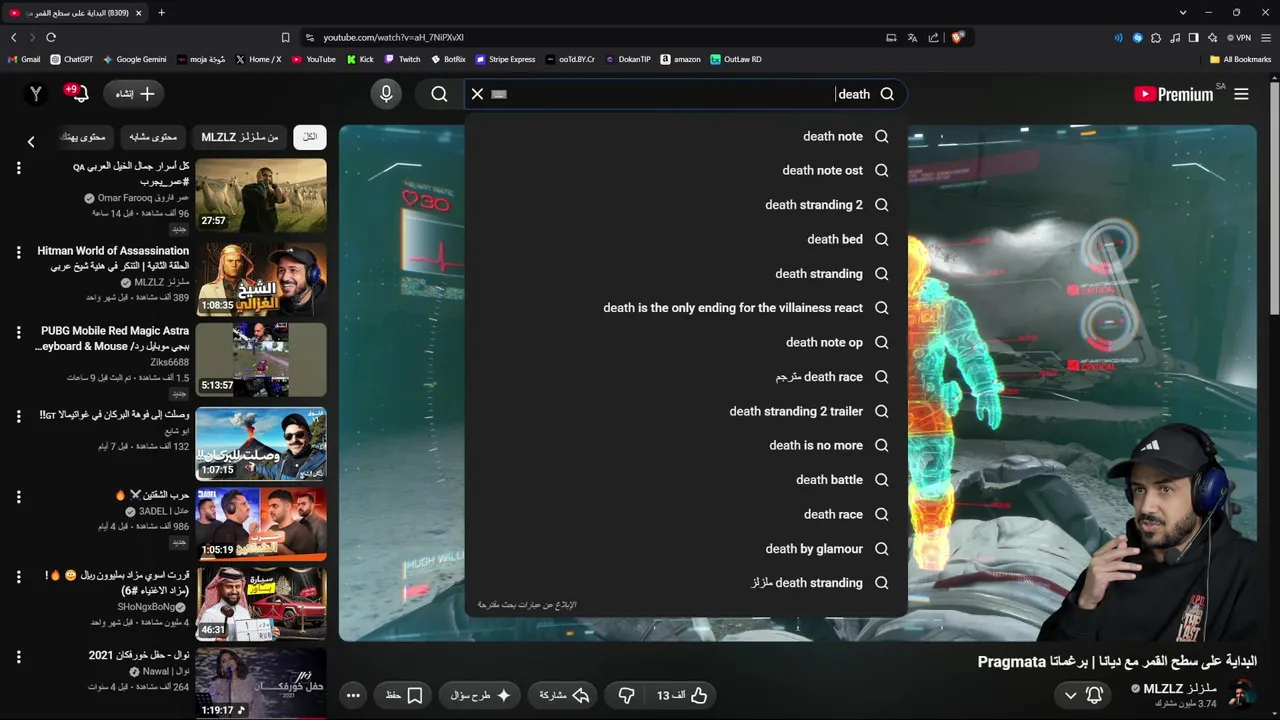The image size is (1280, 720).
Task: Open MLZLZ channel avatar below video
Action: pyautogui.click(x=1241, y=694)
